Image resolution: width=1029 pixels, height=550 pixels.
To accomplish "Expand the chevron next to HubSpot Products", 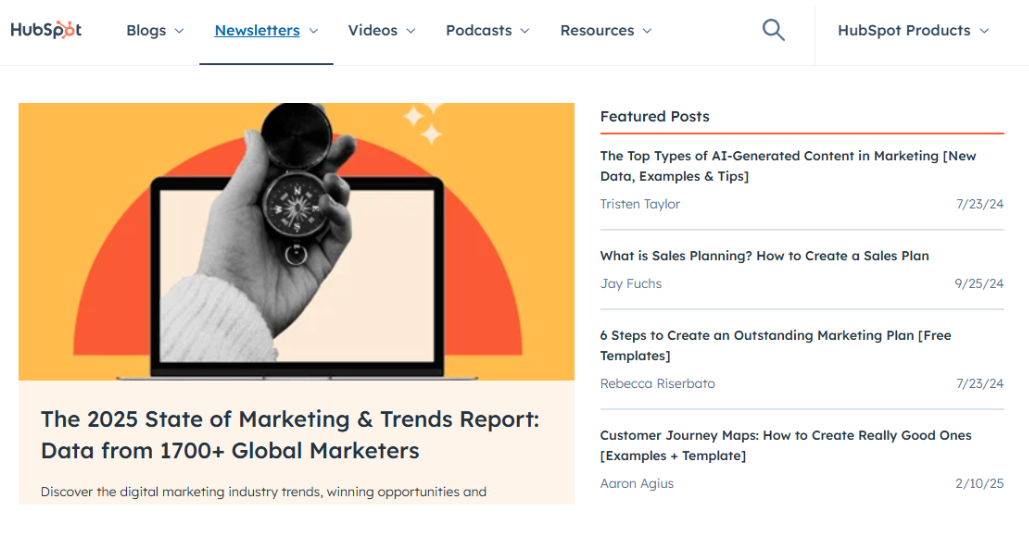I will [x=984, y=31].
